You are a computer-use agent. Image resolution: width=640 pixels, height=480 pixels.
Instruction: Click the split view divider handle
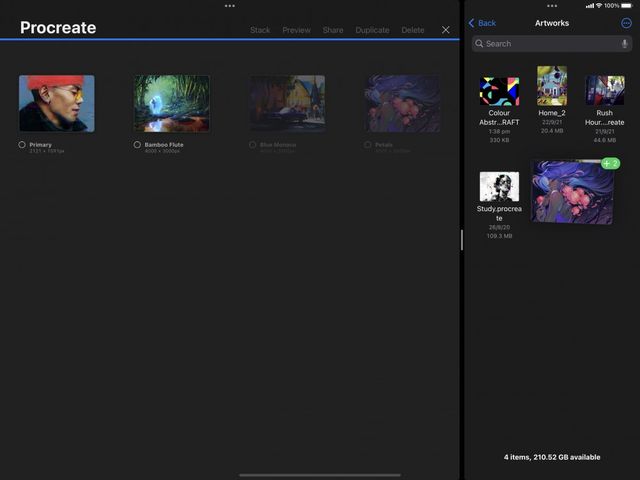(x=462, y=240)
